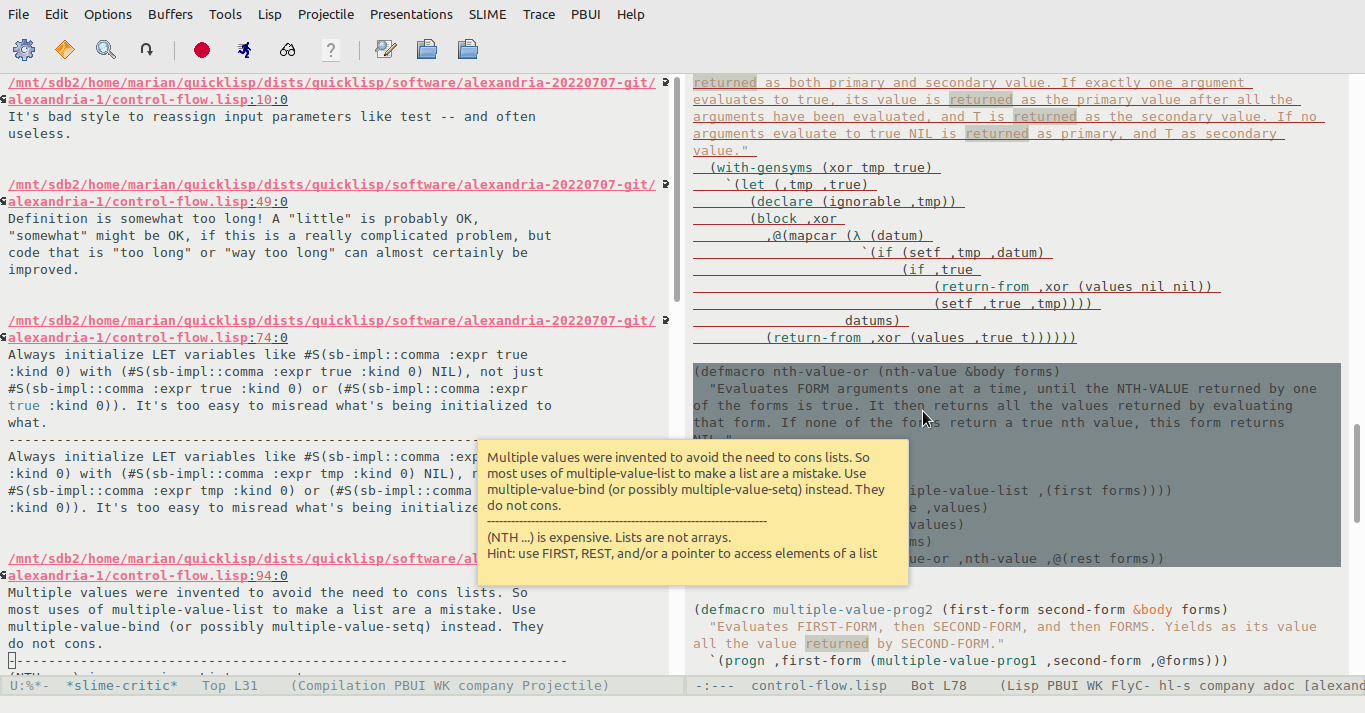Follow the control-flow.lisp:10:0 link
The height and width of the screenshot is (713, 1365).
pos(148,100)
